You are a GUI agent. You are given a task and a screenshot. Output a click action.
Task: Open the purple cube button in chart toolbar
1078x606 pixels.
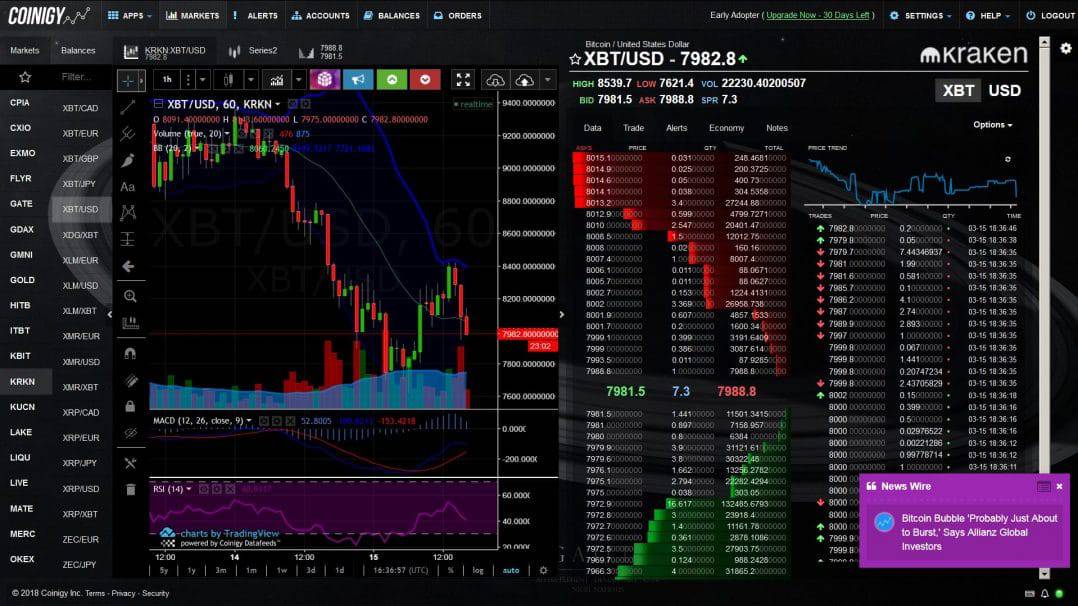324,80
